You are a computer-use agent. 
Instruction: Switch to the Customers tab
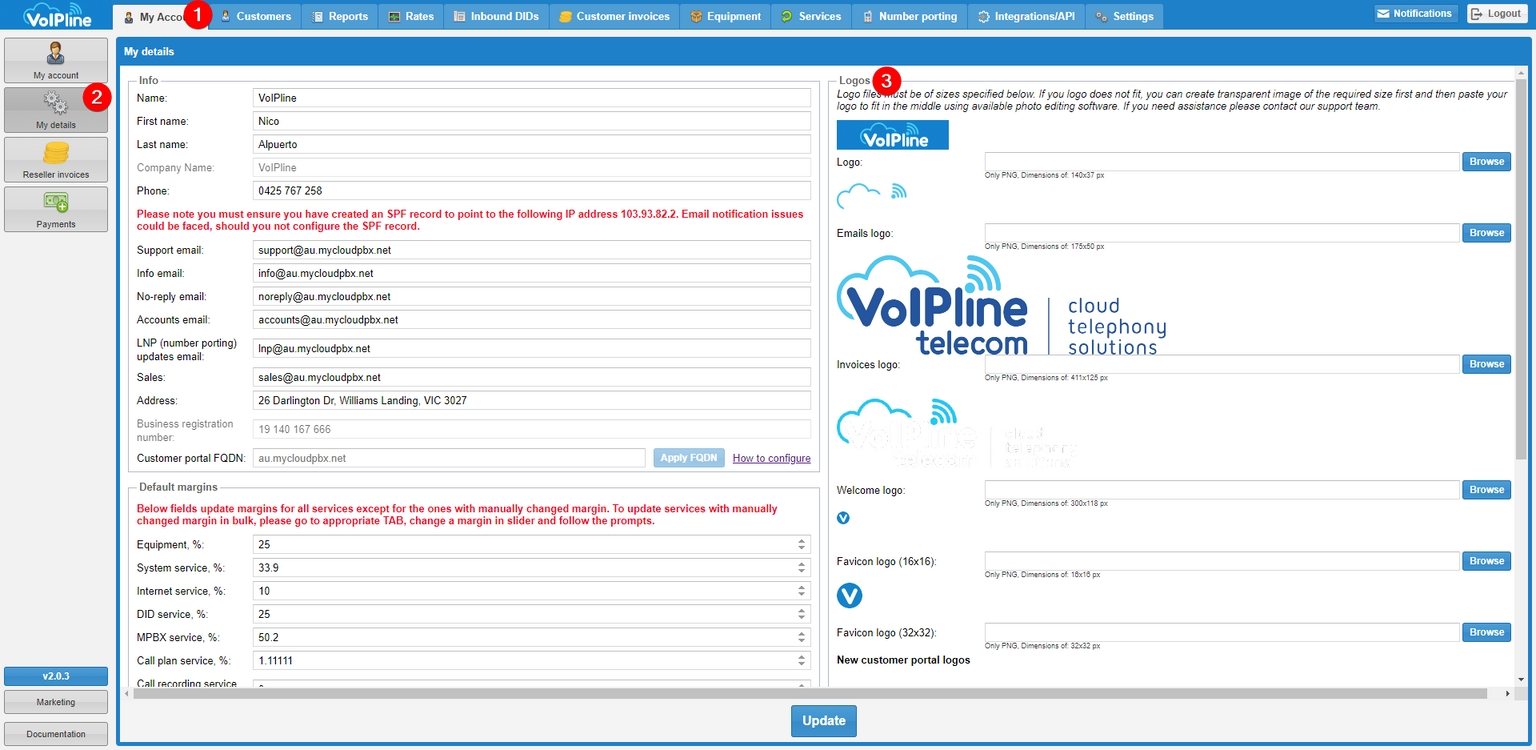tap(256, 16)
